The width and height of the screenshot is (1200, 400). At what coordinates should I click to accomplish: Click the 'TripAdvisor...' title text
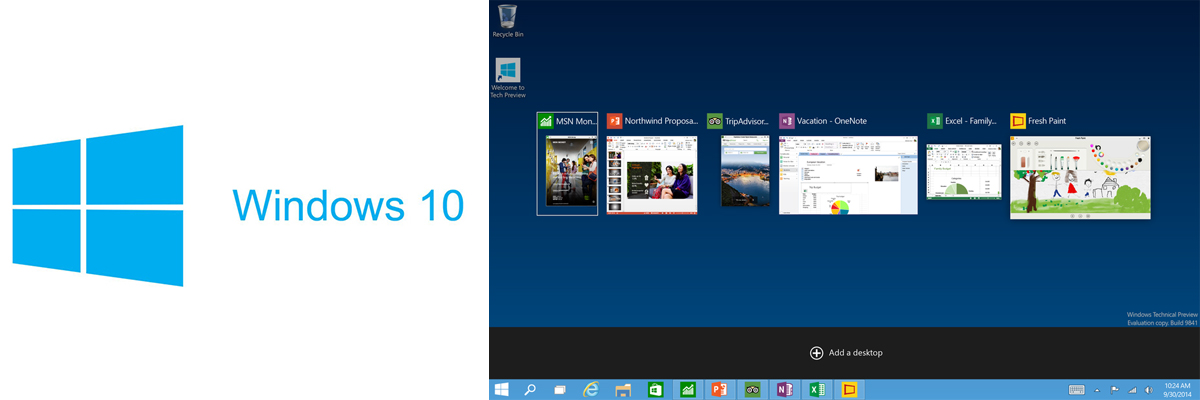(747, 121)
